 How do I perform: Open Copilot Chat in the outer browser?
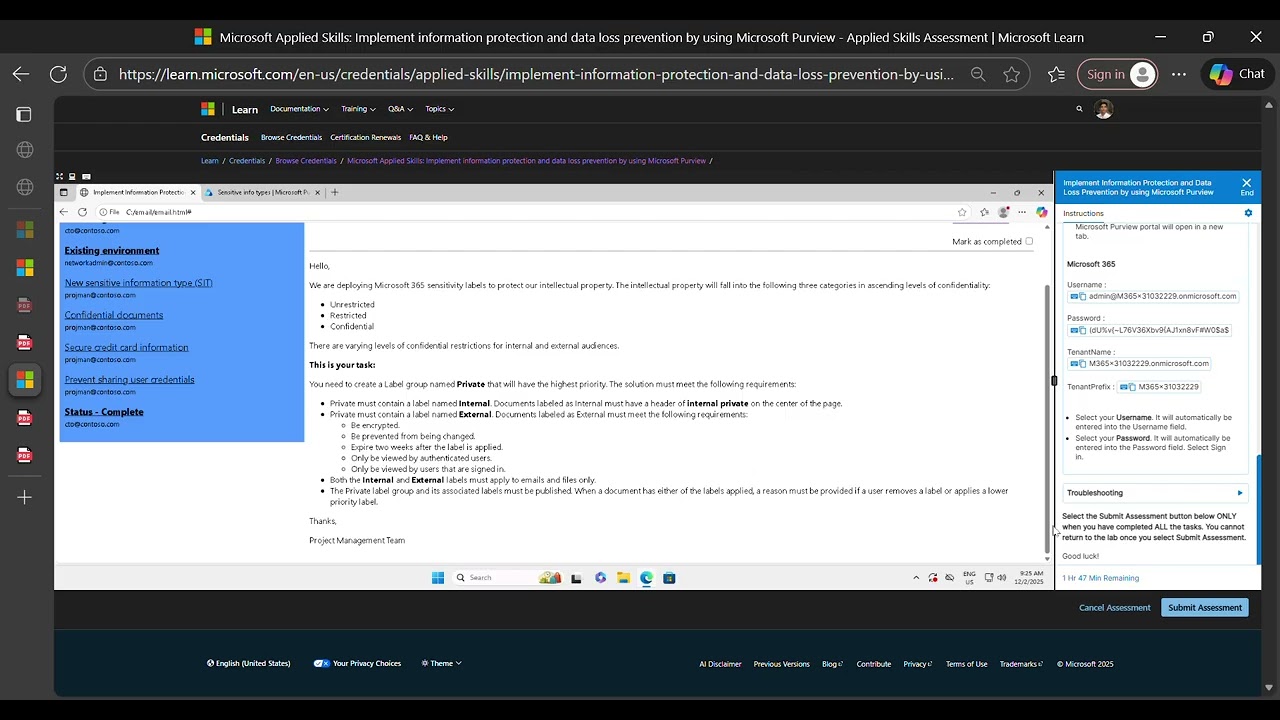point(1237,74)
